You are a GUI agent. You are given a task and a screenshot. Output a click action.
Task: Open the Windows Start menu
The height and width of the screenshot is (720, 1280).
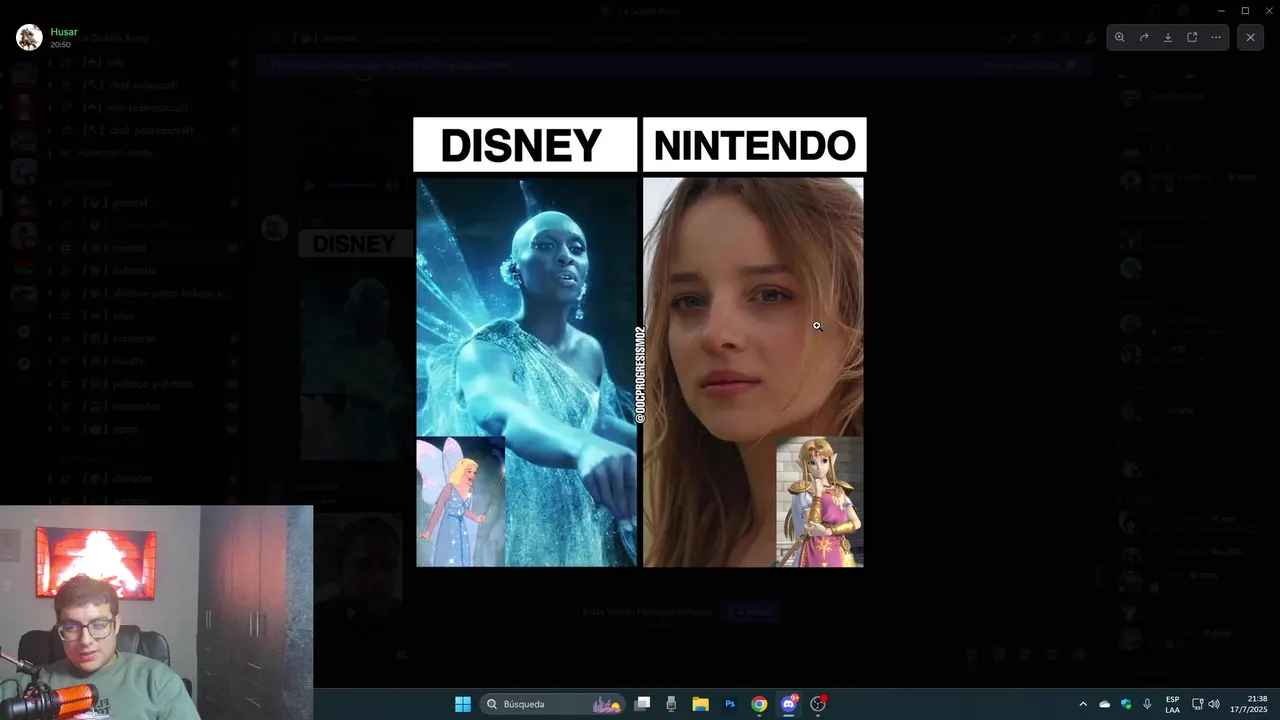click(463, 704)
